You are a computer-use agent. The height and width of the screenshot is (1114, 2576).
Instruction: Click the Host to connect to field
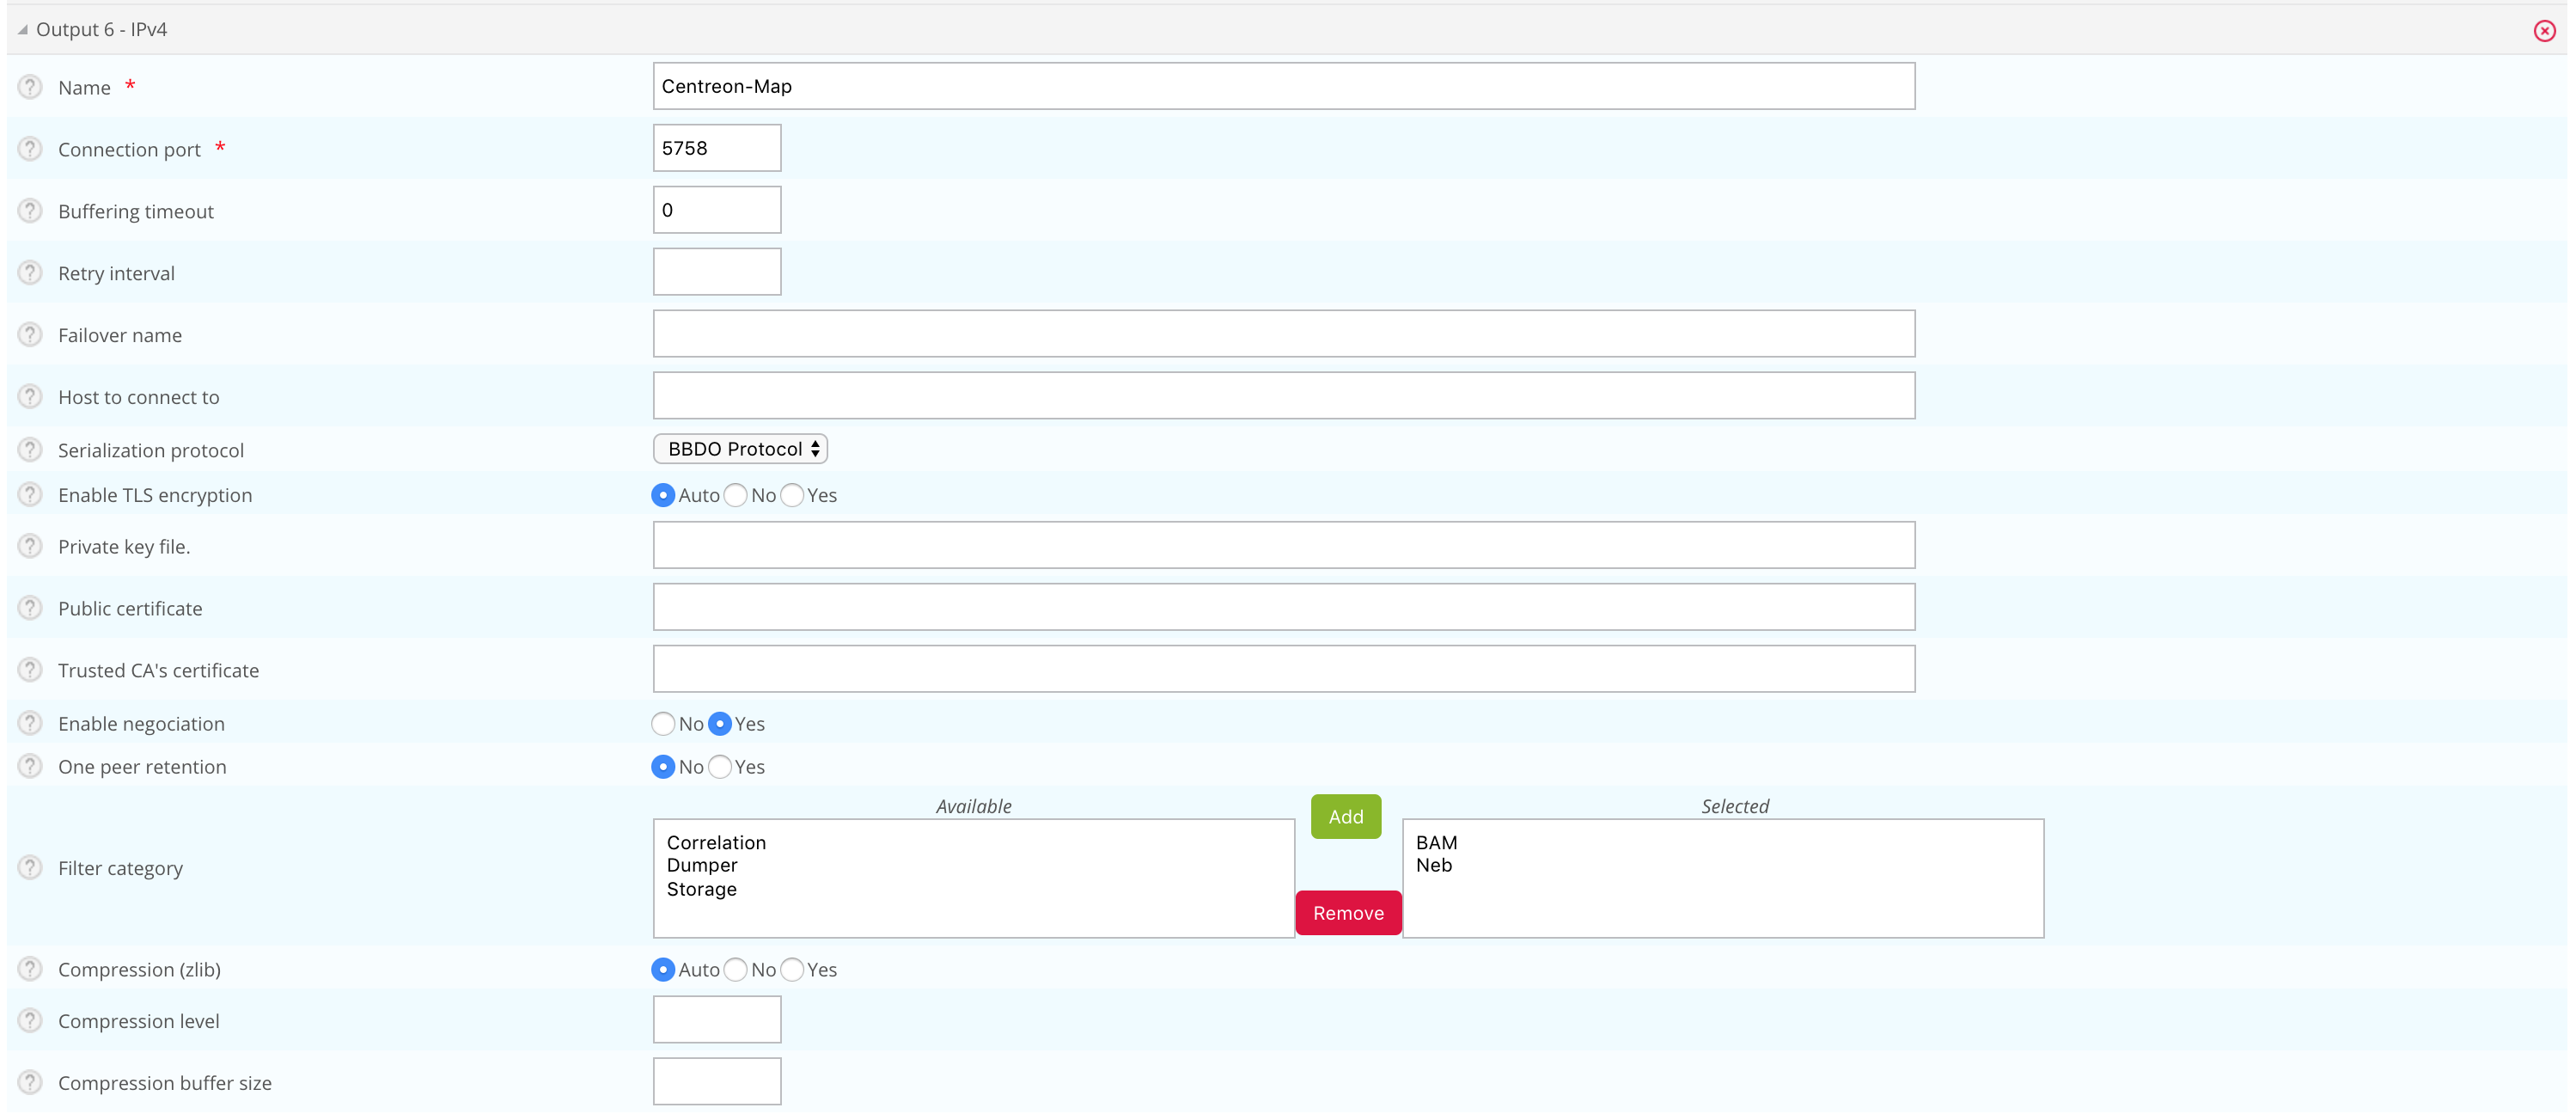click(x=1283, y=396)
